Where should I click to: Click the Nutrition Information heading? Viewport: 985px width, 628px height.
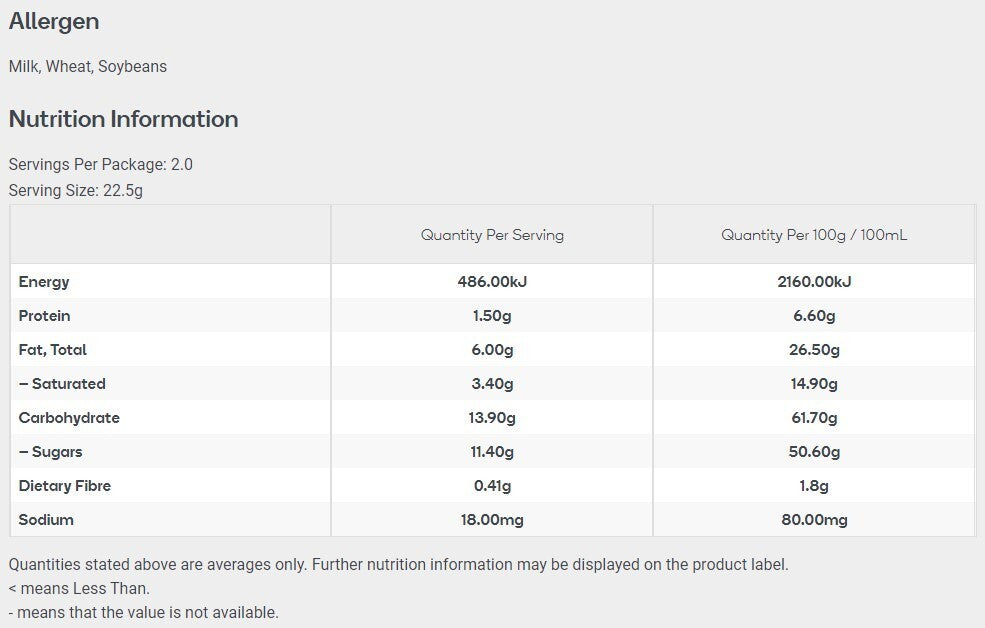[x=124, y=119]
